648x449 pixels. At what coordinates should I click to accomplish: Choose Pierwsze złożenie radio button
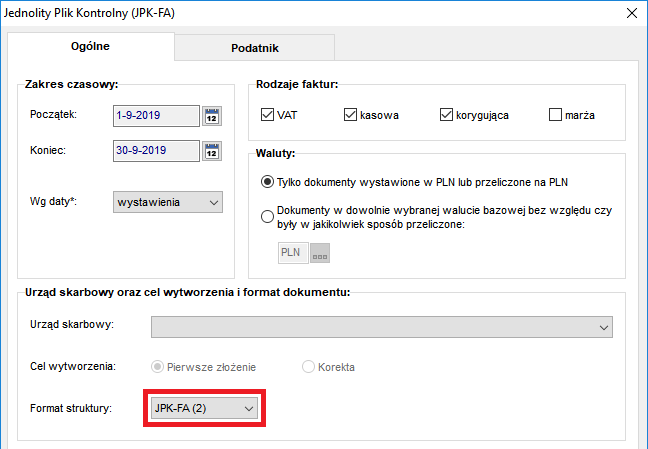click(157, 367)
